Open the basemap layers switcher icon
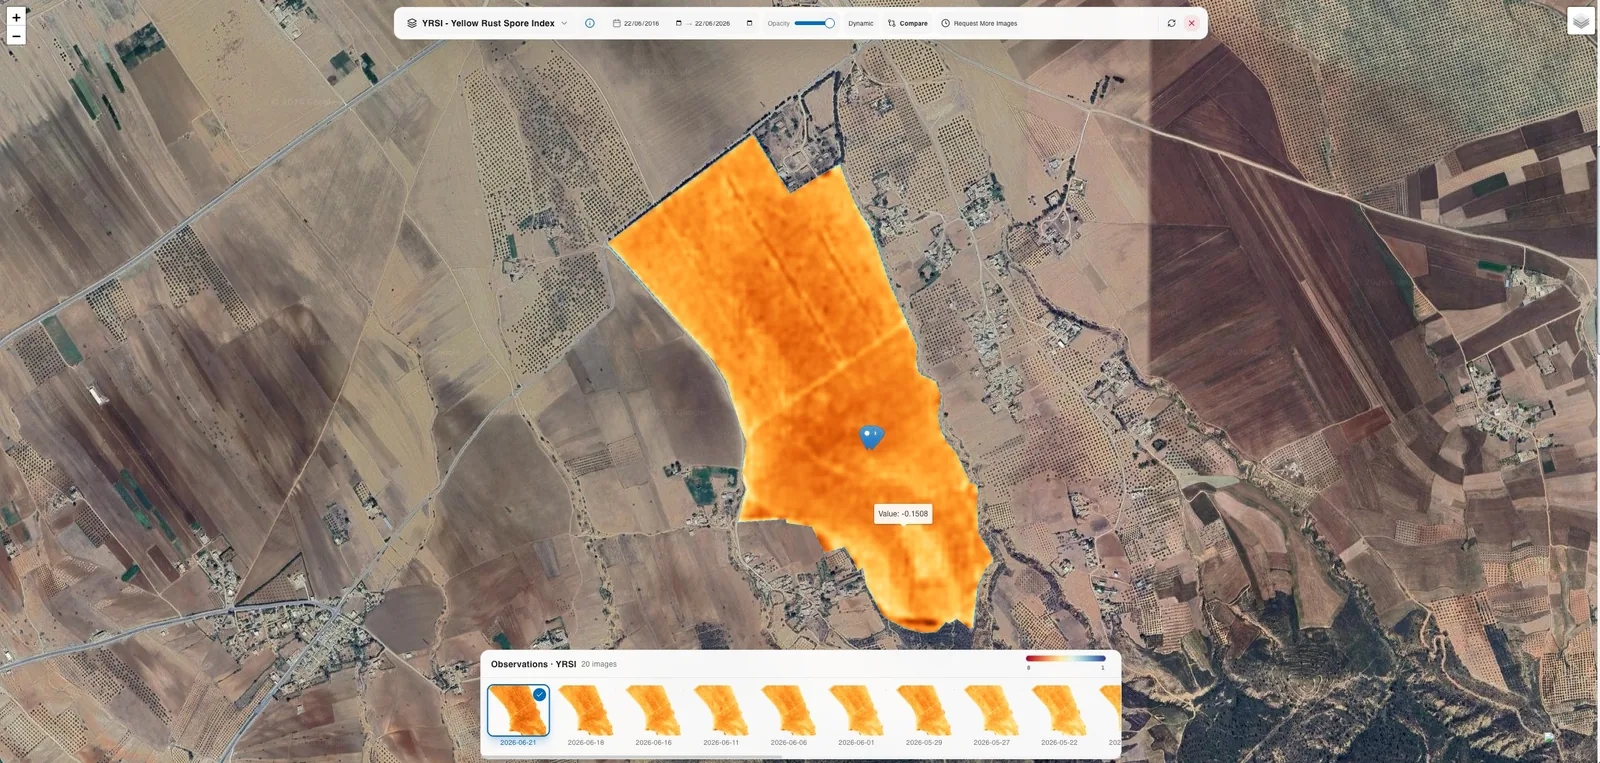This screenshot has height=763, width=1600. [1581, 21]
